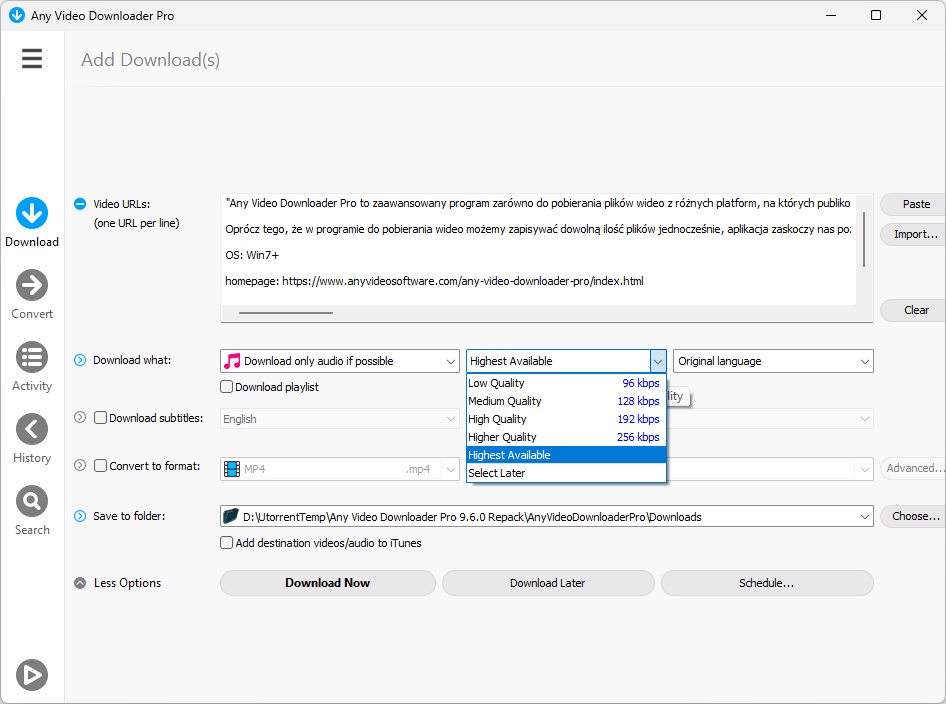The width and height of the screenshot is (946, 704).
Task: Select Medium Quality 128 kbps option
Action: (566, 401)
